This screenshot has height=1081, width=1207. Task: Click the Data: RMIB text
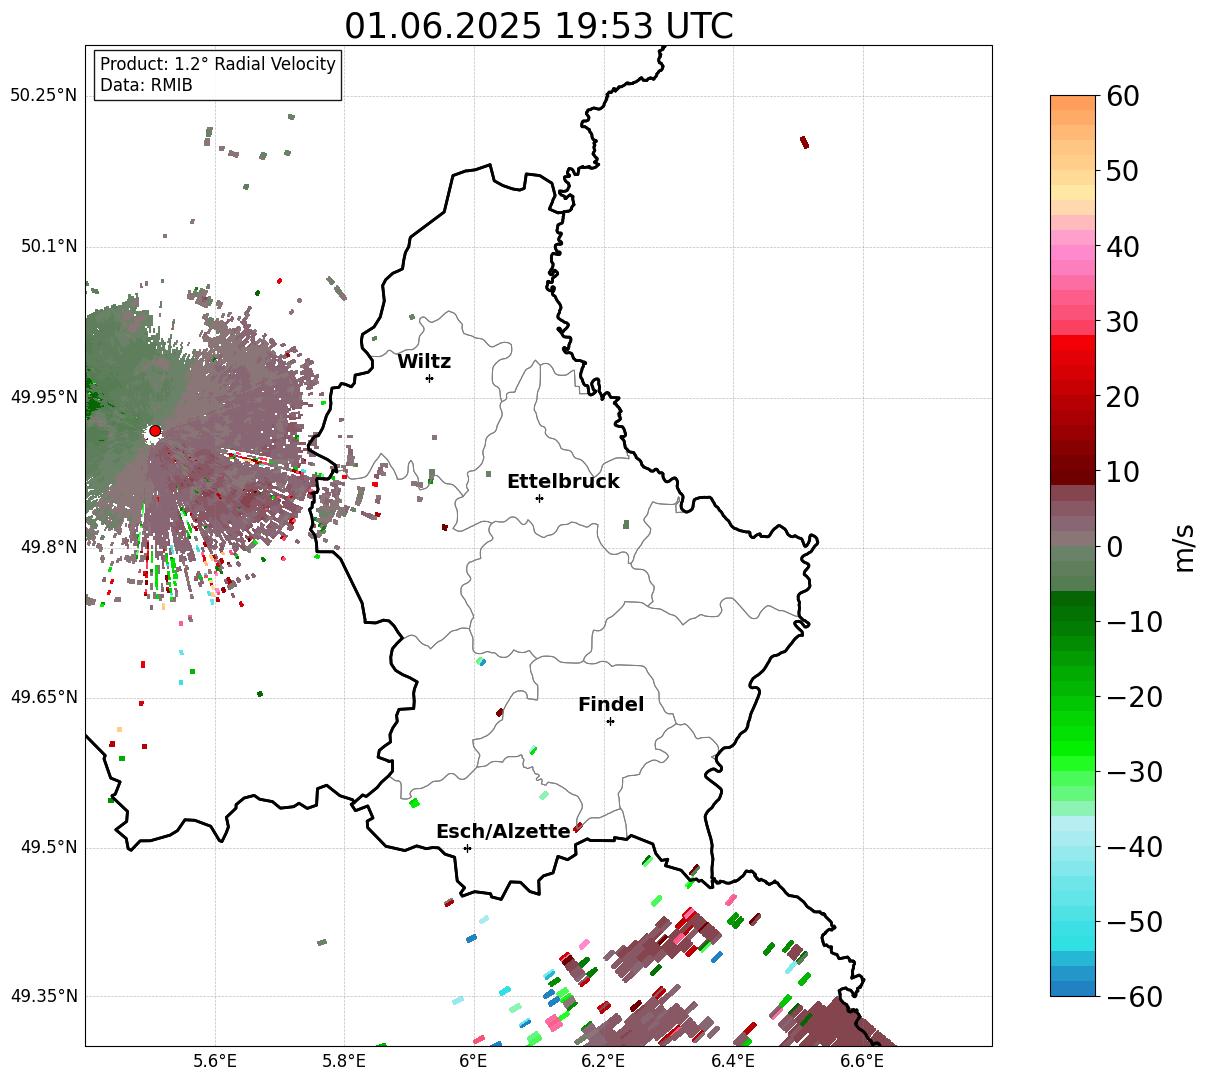pos(146,85)
